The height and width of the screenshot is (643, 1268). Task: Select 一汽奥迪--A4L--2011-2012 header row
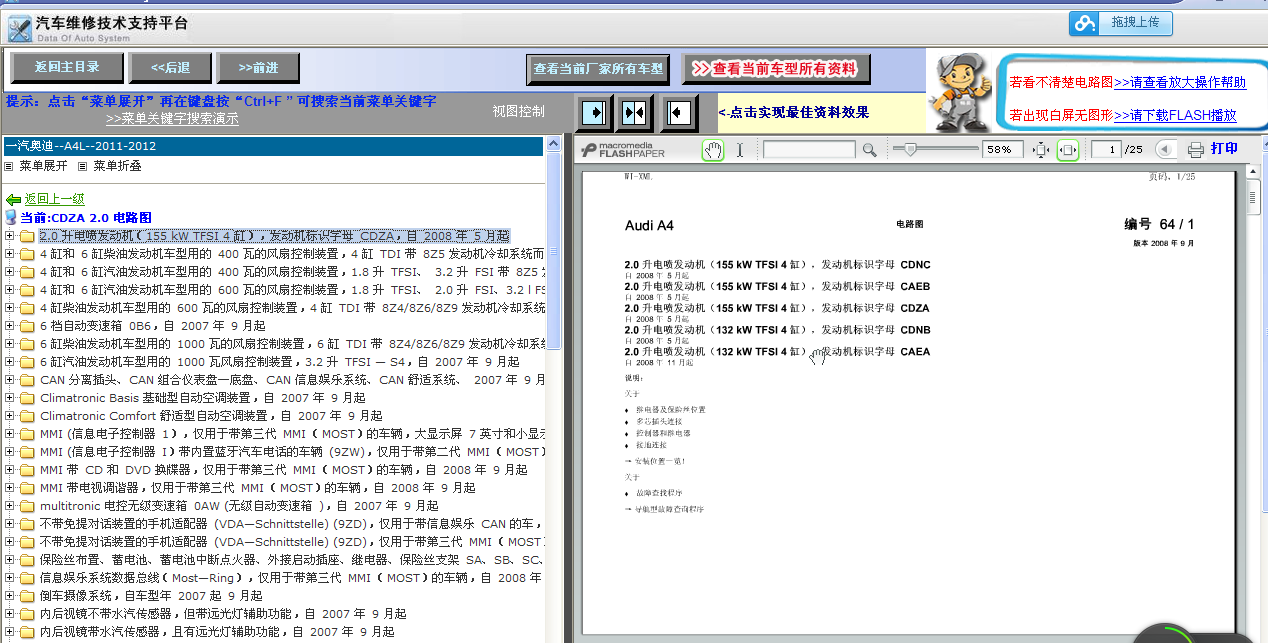pos(274,146)
